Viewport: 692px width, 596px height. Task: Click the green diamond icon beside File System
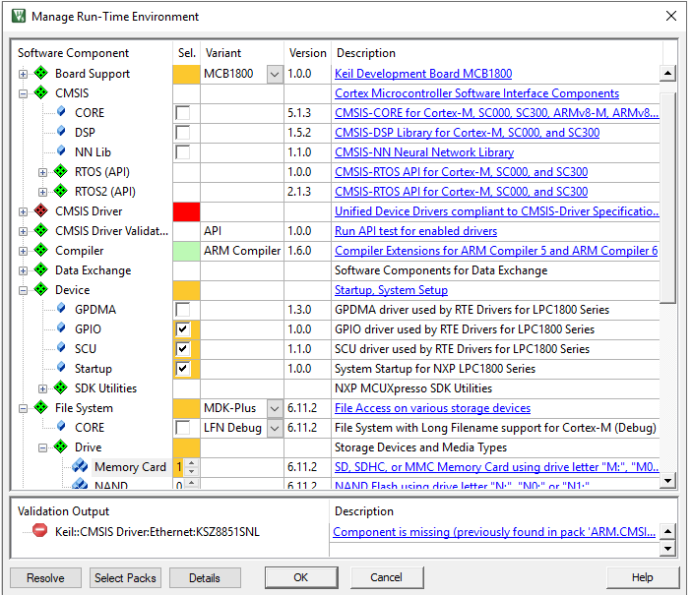41,408
